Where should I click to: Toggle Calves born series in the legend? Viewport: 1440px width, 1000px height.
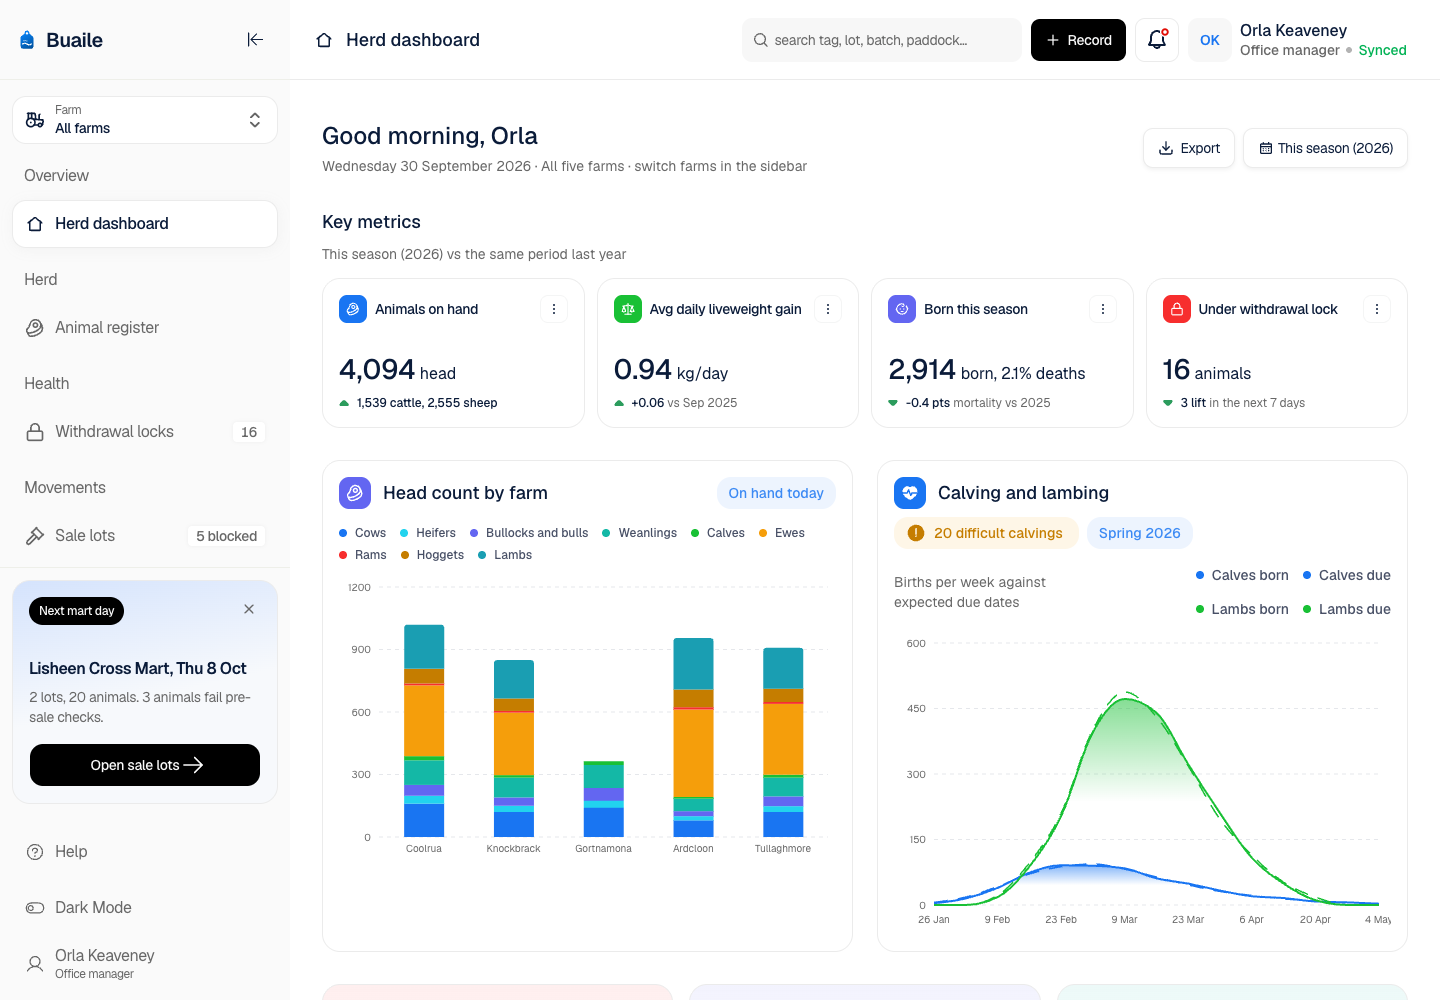coord(1242,575)
